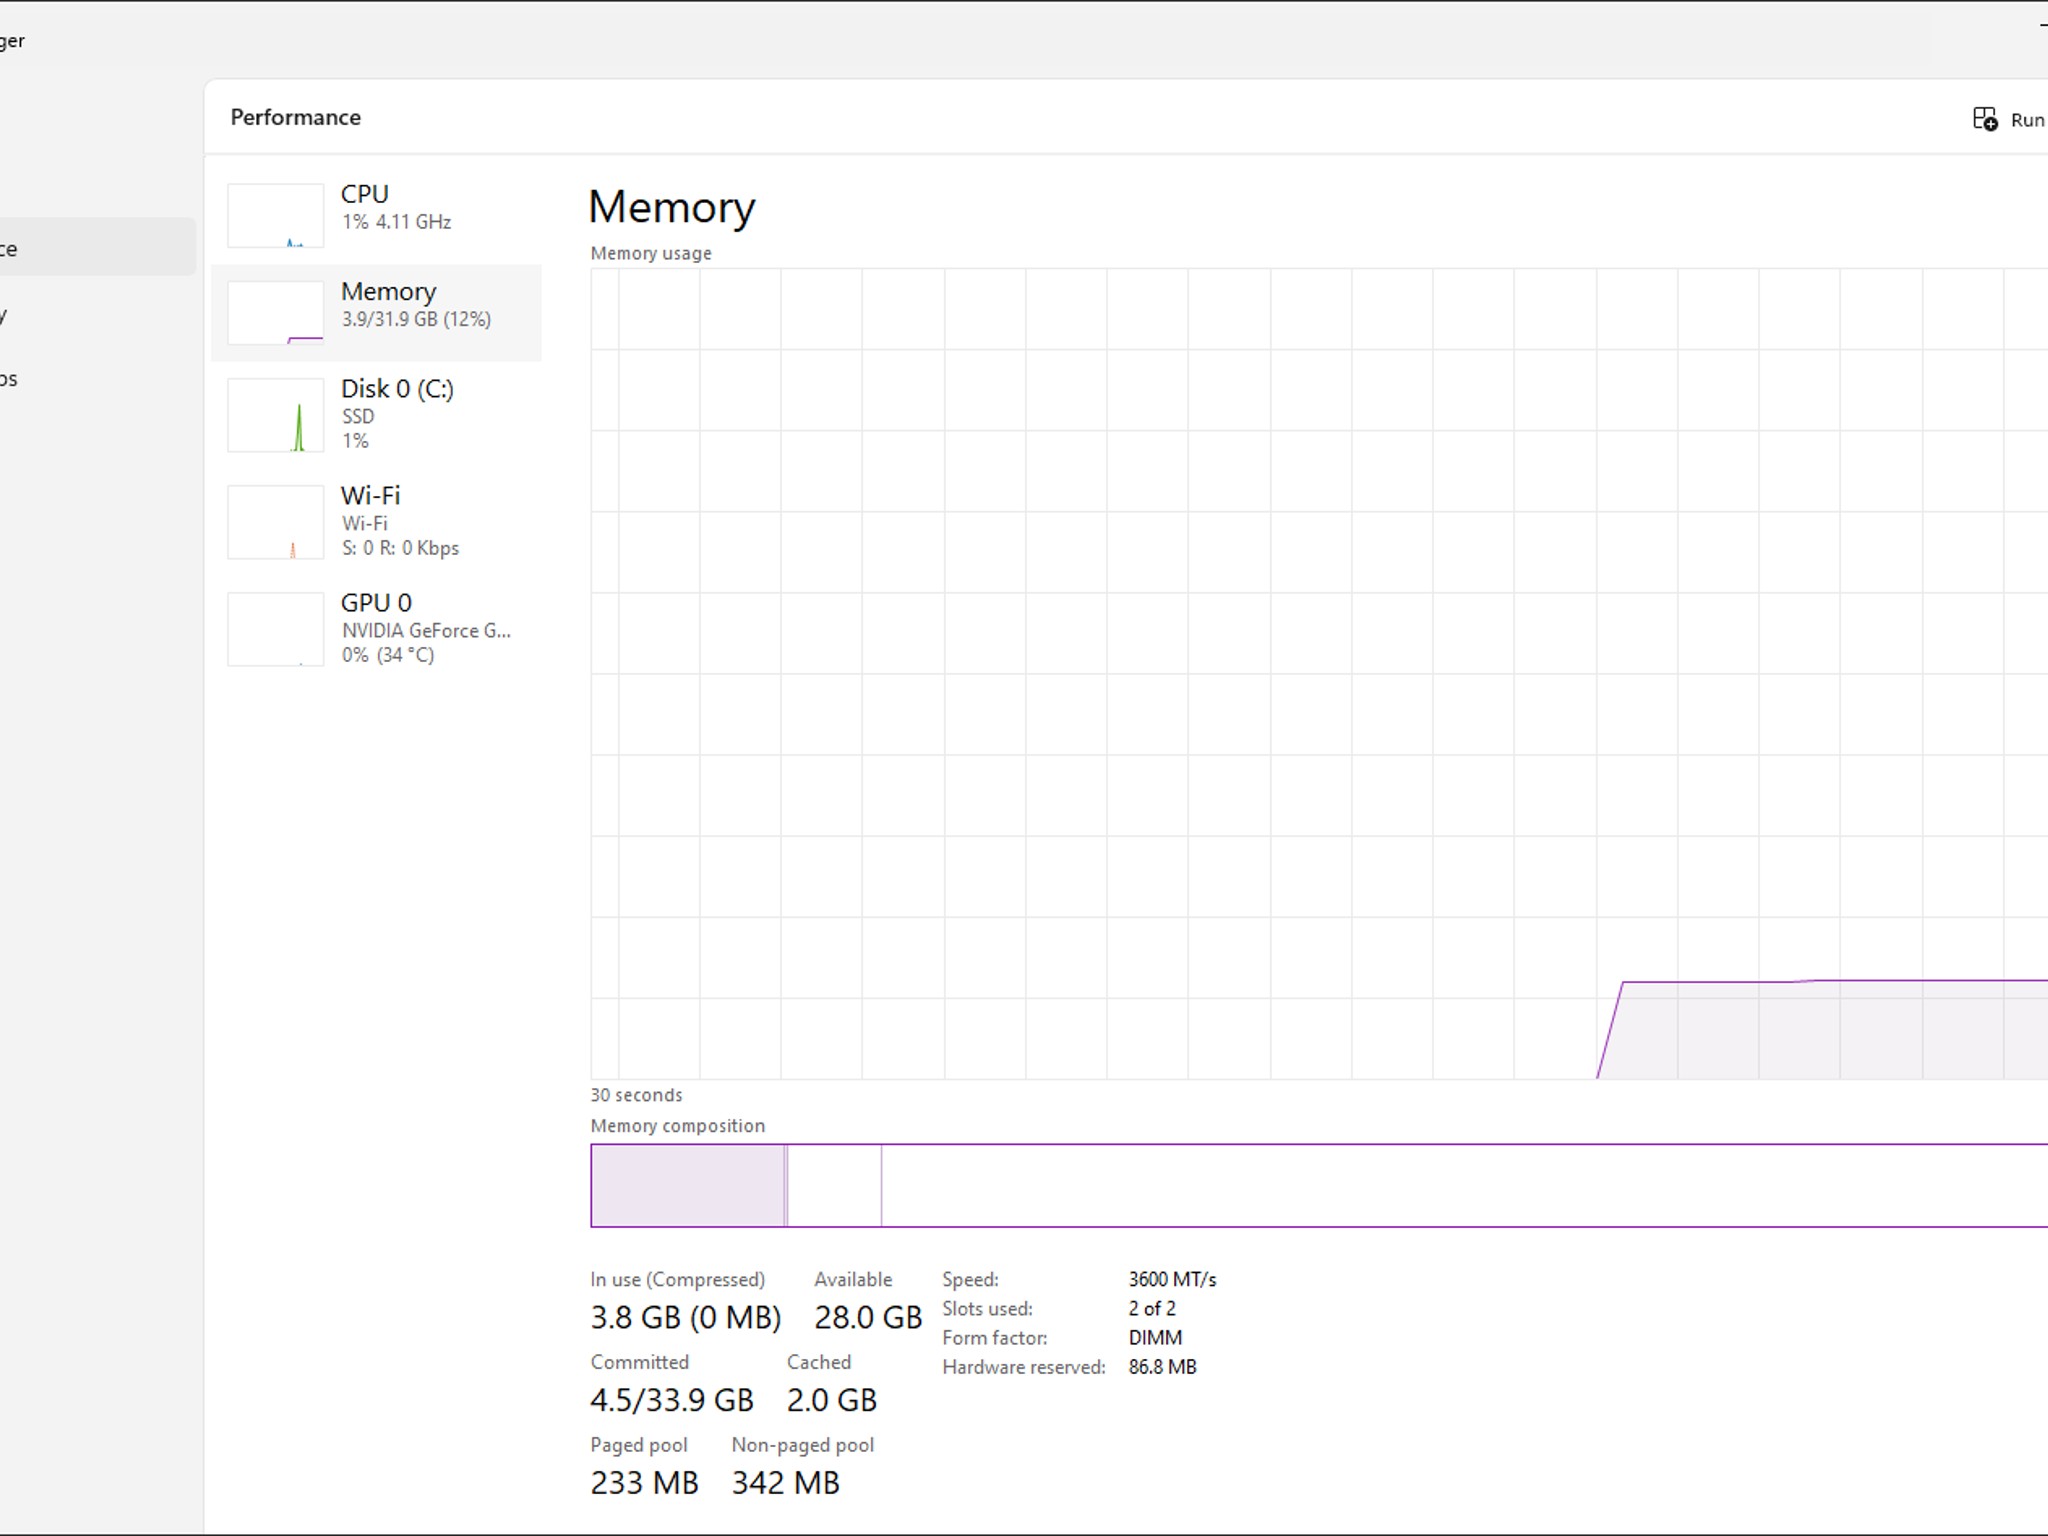This screenshot has width=2048, height=1536.
Task: Click the 4.5/33.9 GB committed value
Action: coord(672,1400)
